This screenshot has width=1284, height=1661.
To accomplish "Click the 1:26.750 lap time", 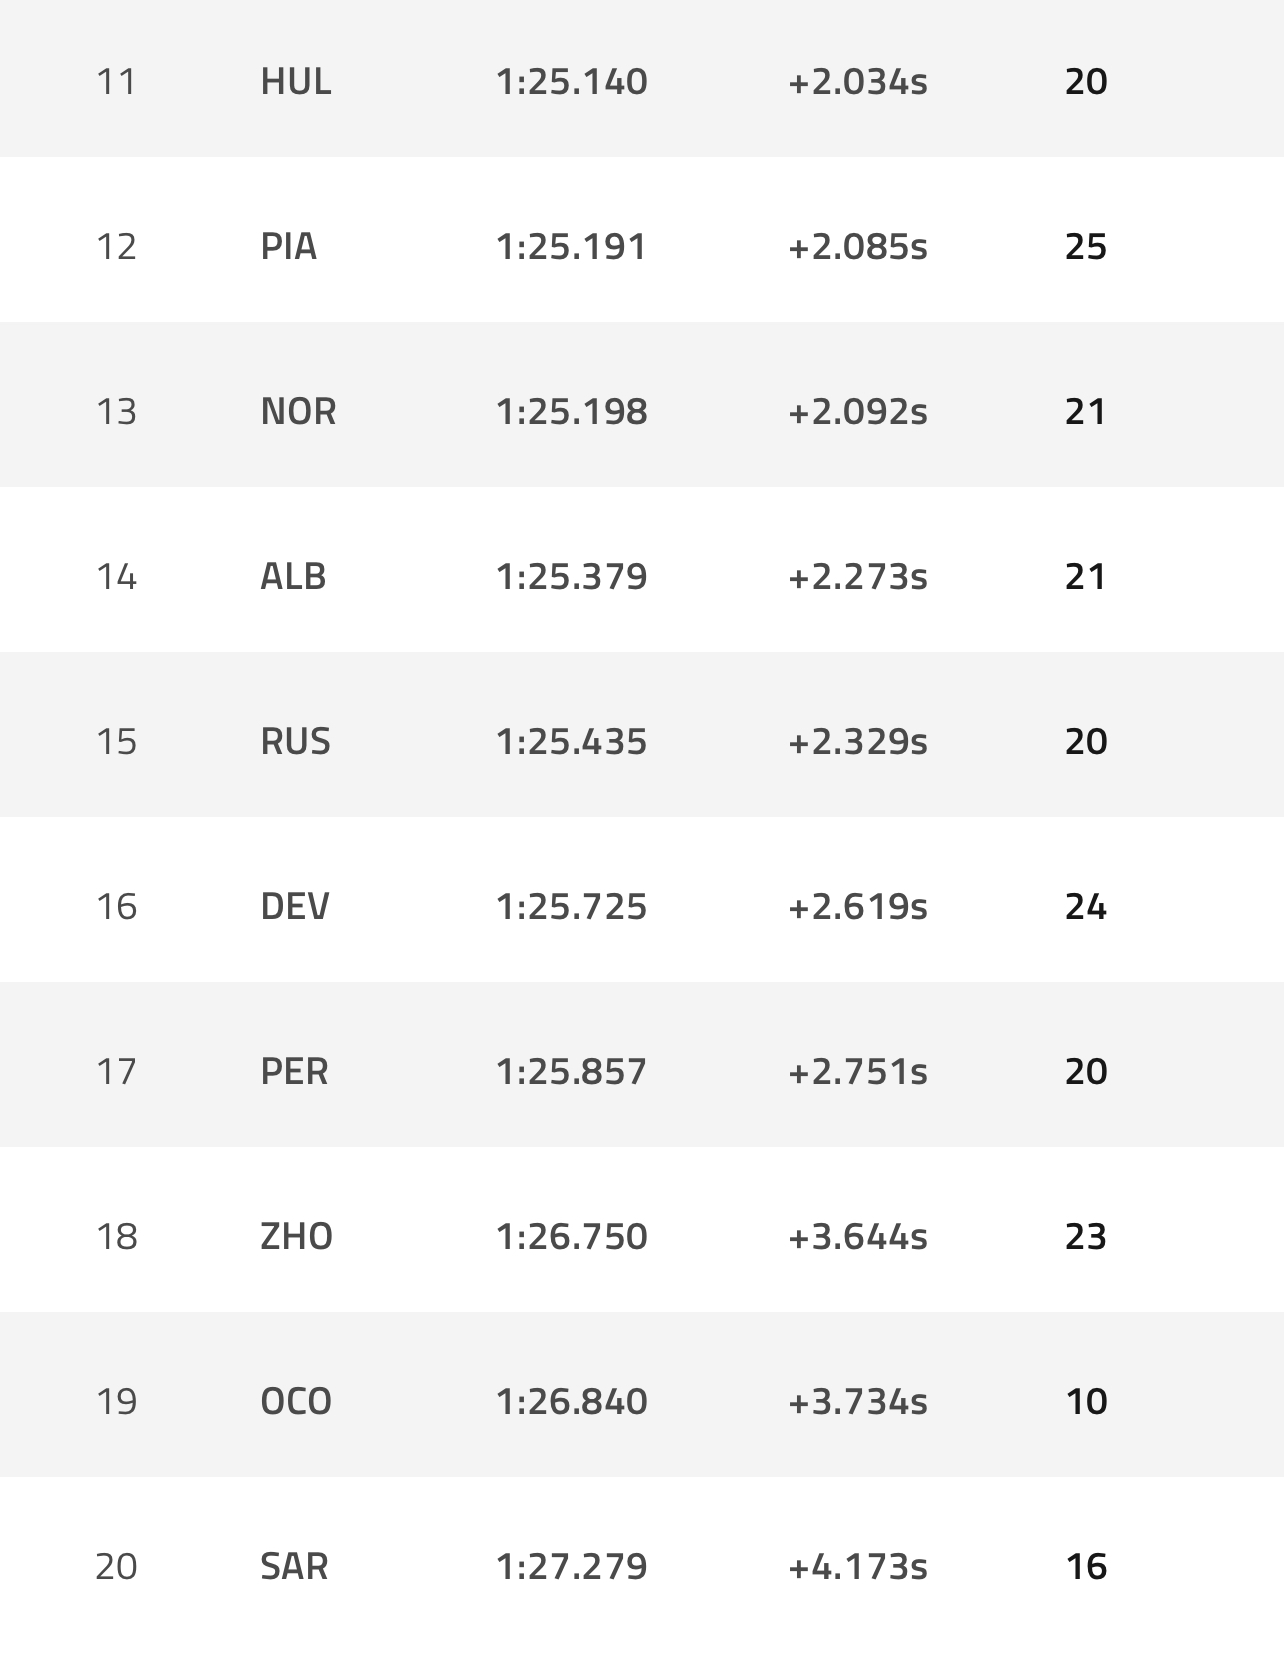I will tap(572, 1236).
